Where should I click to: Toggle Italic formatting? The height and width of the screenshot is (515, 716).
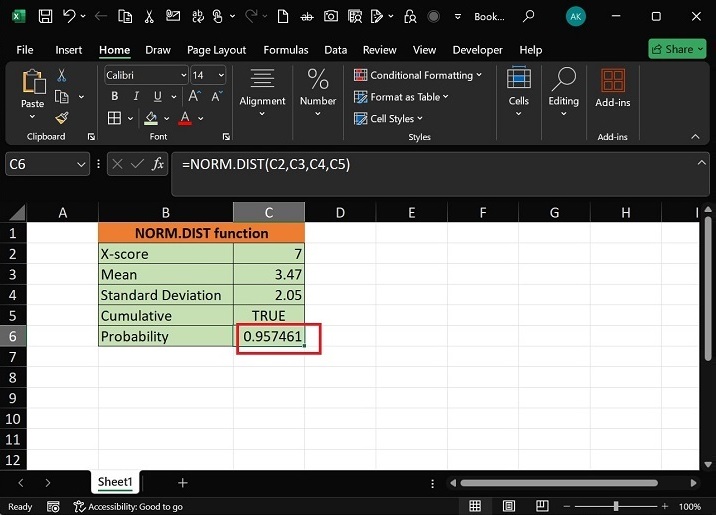[136, 97]
